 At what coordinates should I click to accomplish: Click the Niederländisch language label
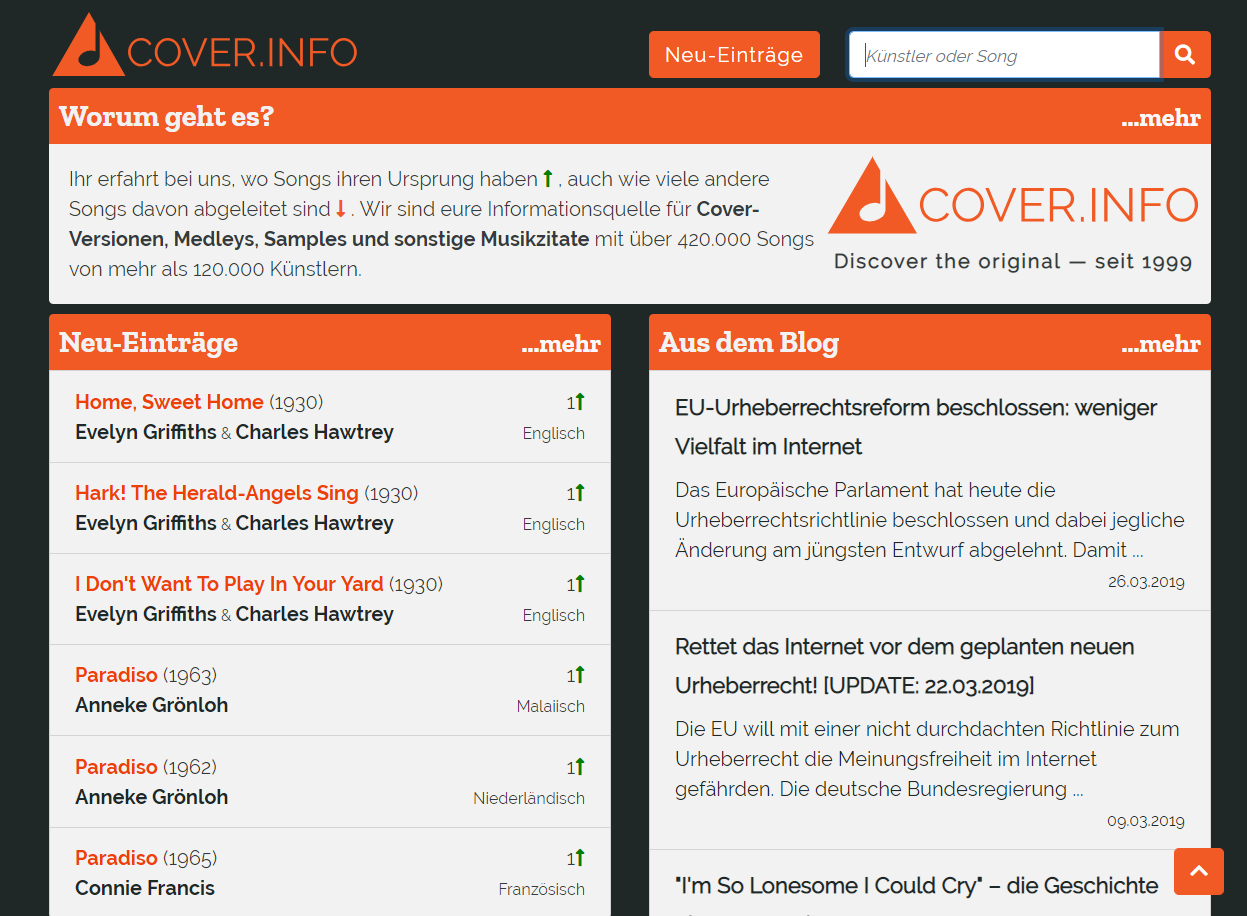click(x=529, y=798)
